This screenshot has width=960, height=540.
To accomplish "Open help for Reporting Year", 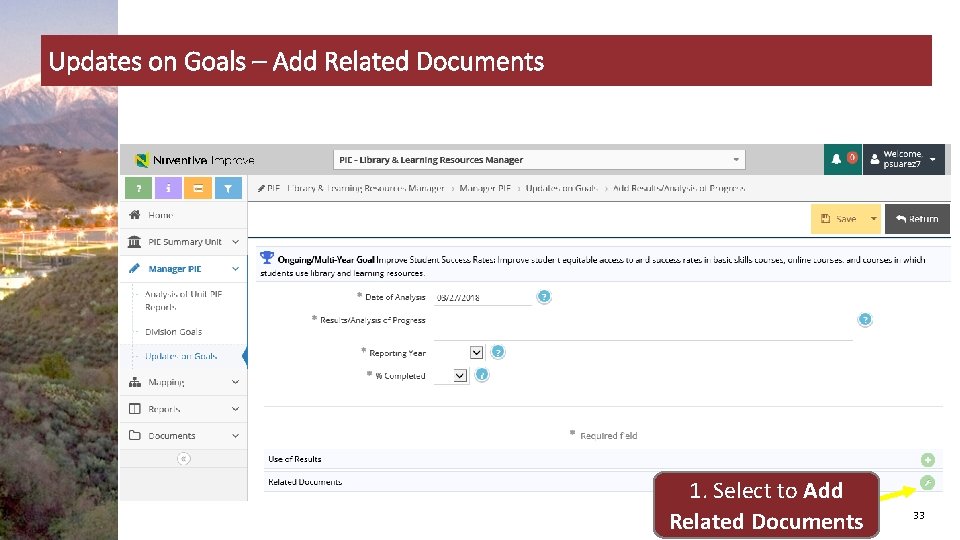I will pyautogui.click(x=498, y=352).
